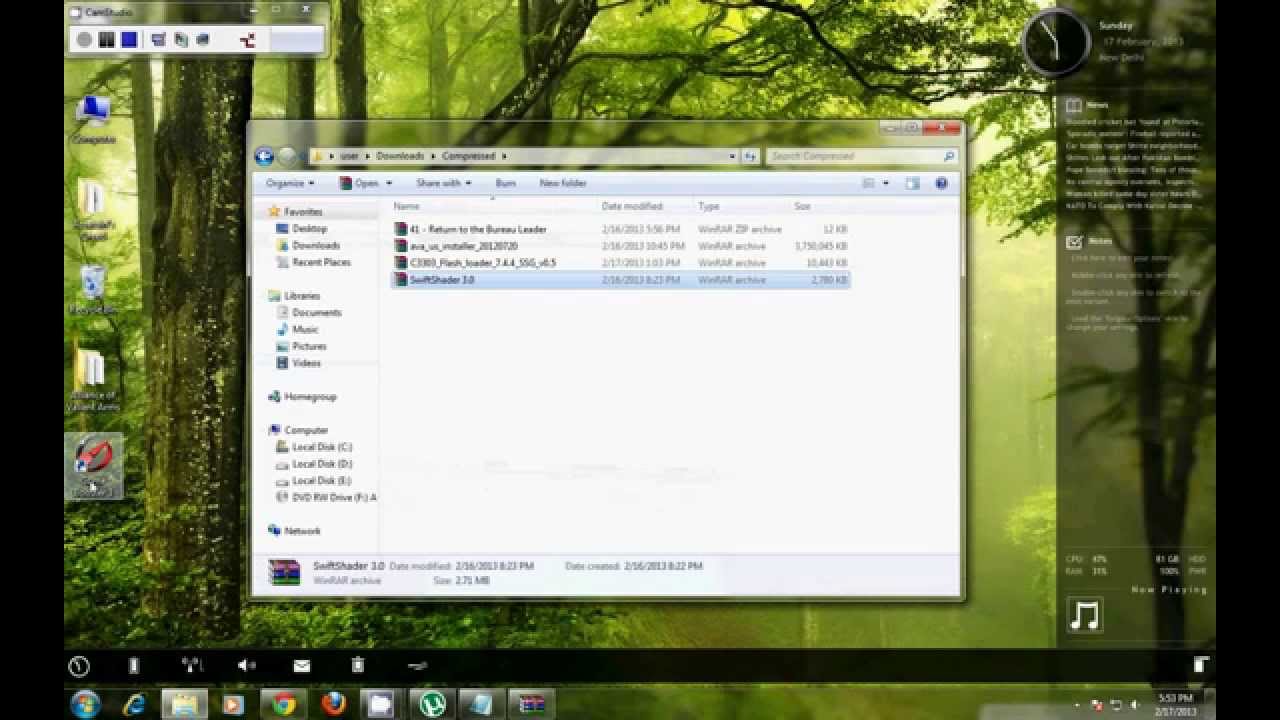Open the Change your view dropdown arrow
The image size is (1280, 720).
click(886, 183)
